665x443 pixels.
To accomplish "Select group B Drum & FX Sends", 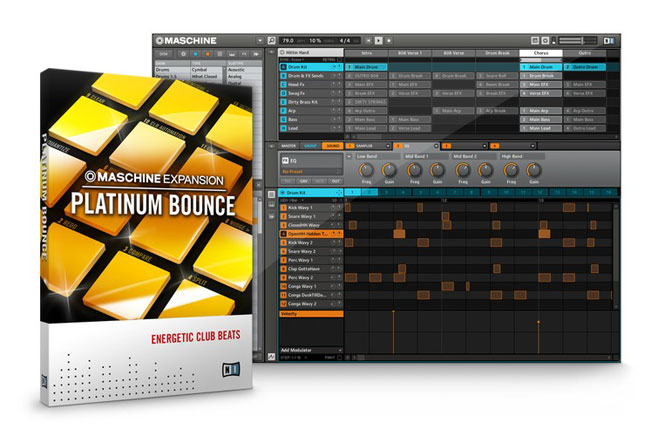I will click(311, 76).
